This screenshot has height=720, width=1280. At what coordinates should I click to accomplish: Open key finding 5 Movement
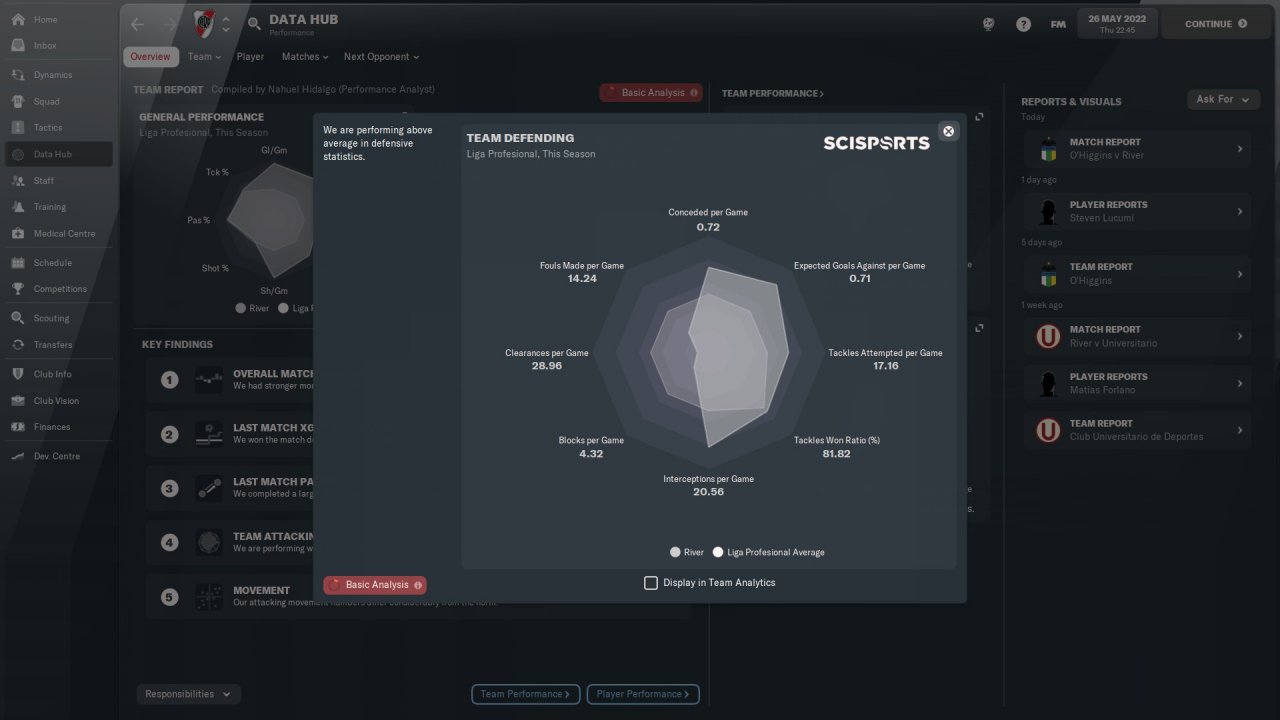[418, 597]
